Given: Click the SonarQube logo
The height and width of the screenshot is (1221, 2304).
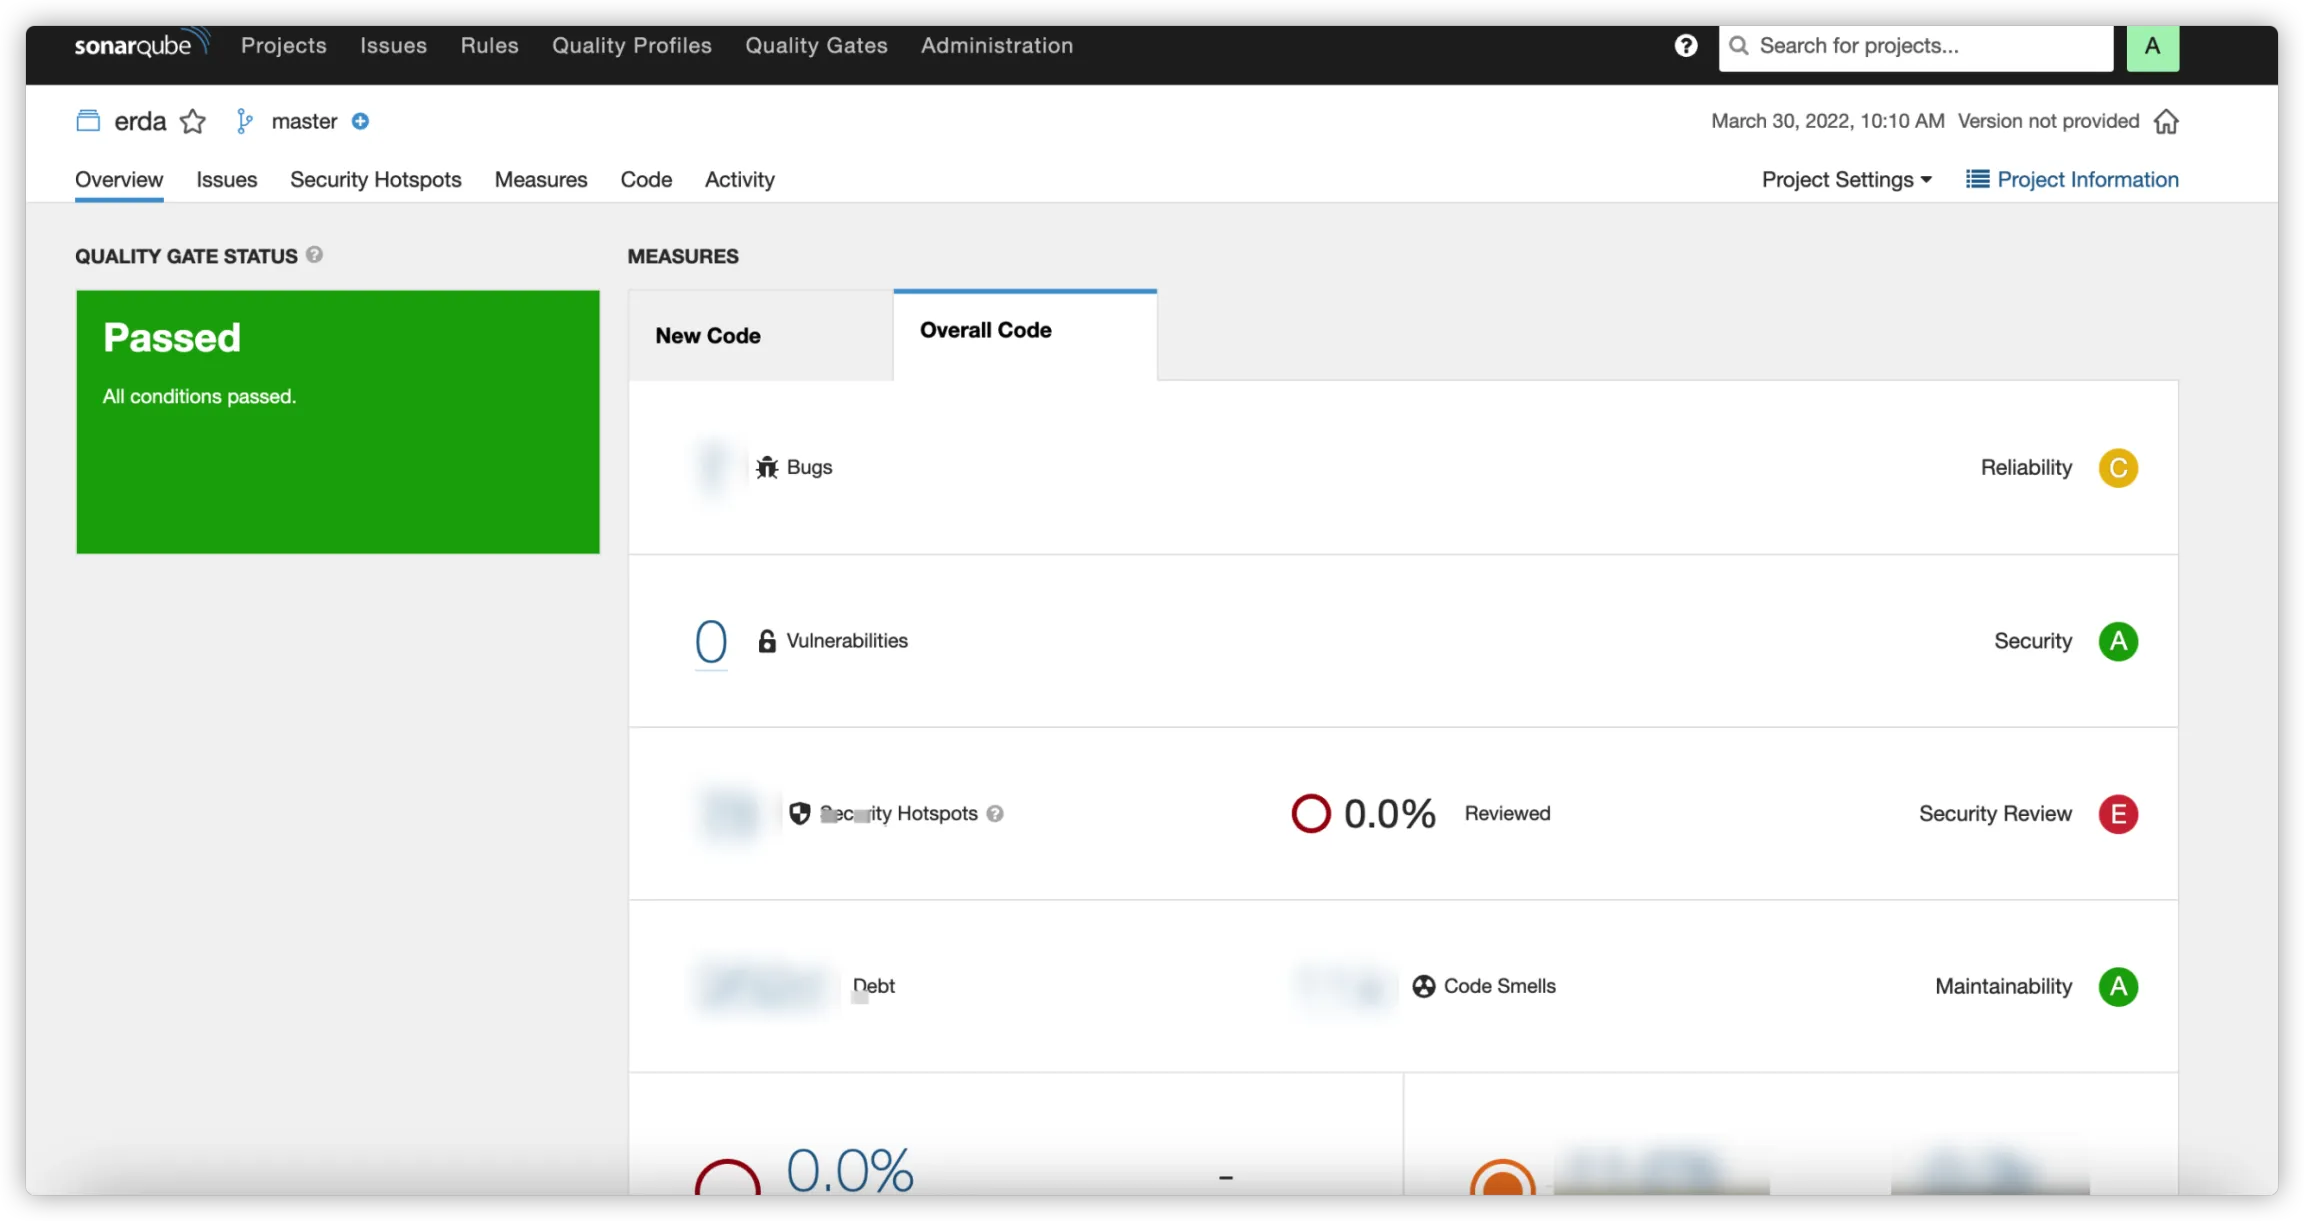Looking at the screenshot, I should [141, 44].
